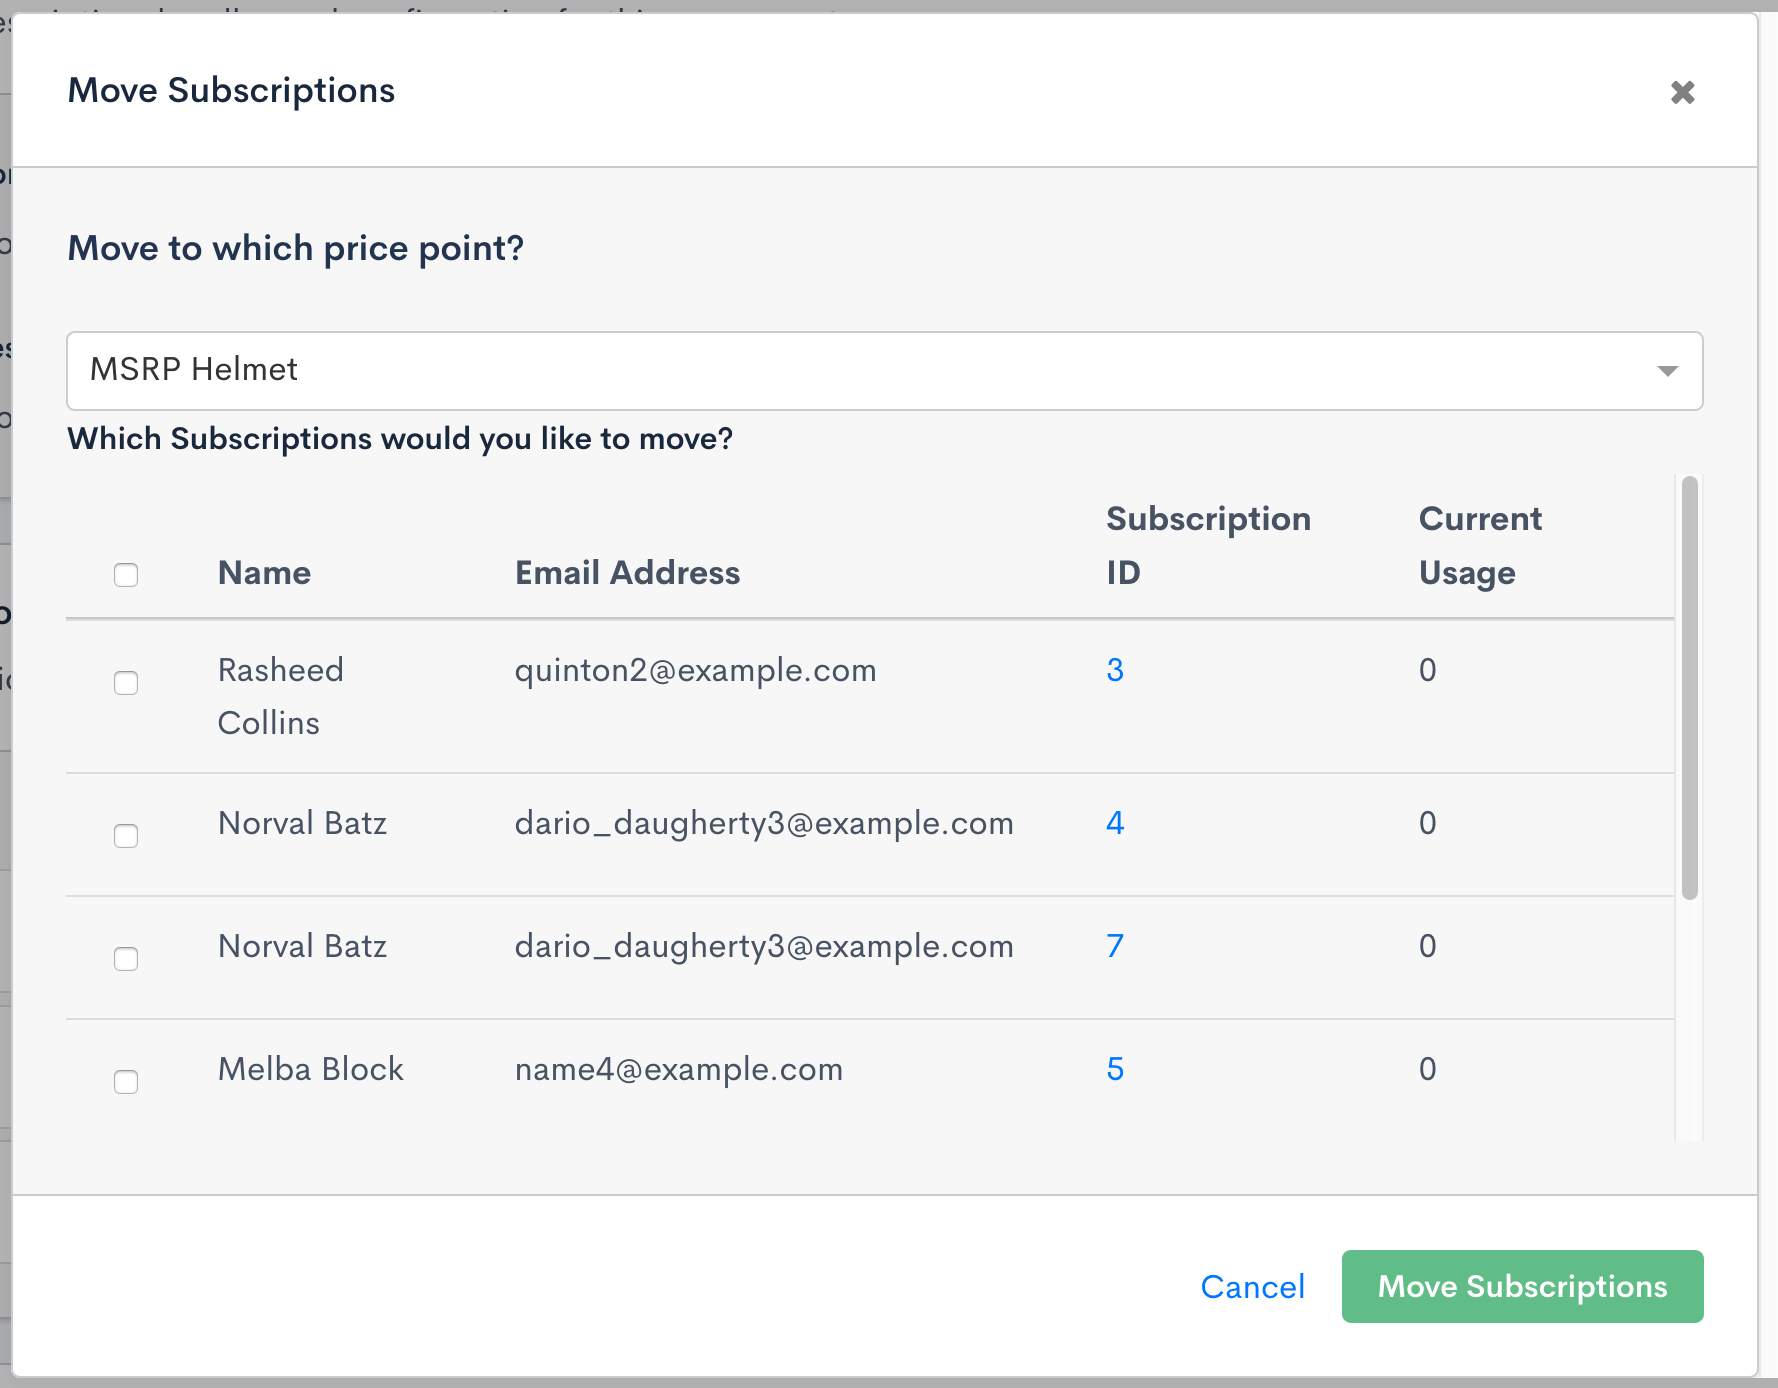
Task: Click the Cancel link
Action: click(1252, 1287)
